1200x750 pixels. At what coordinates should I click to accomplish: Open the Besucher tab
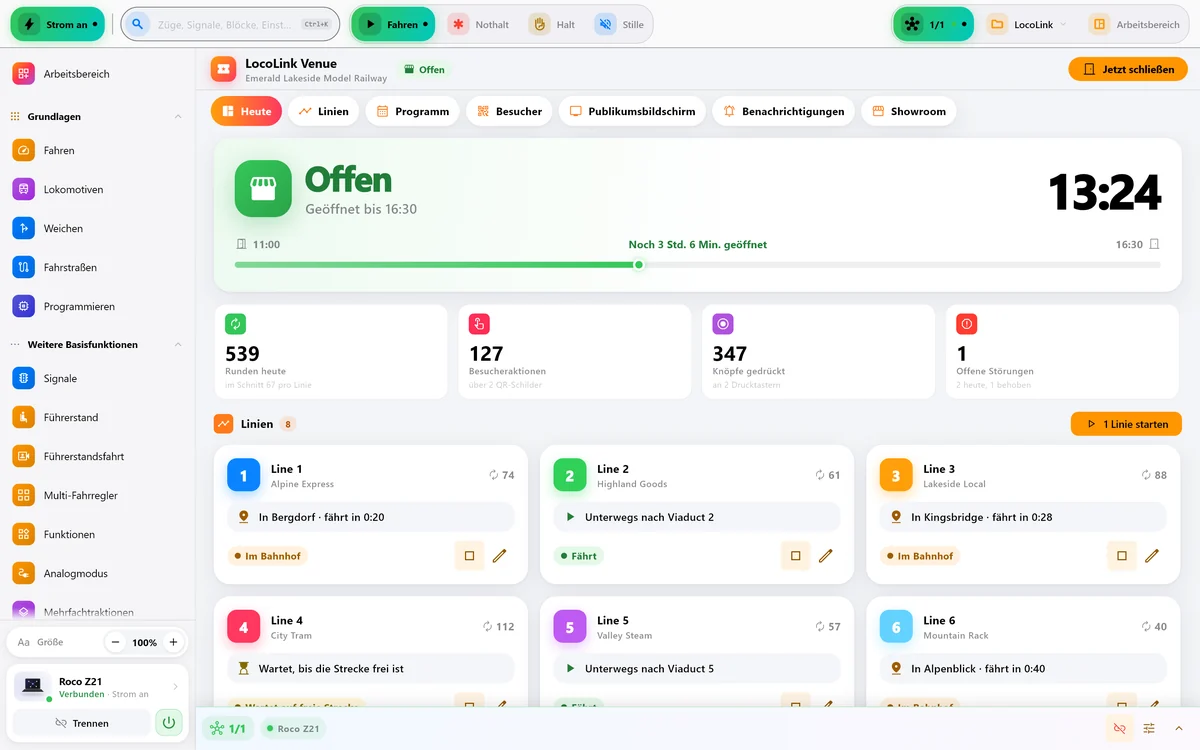pyautogui.click(x=509, y=111)
